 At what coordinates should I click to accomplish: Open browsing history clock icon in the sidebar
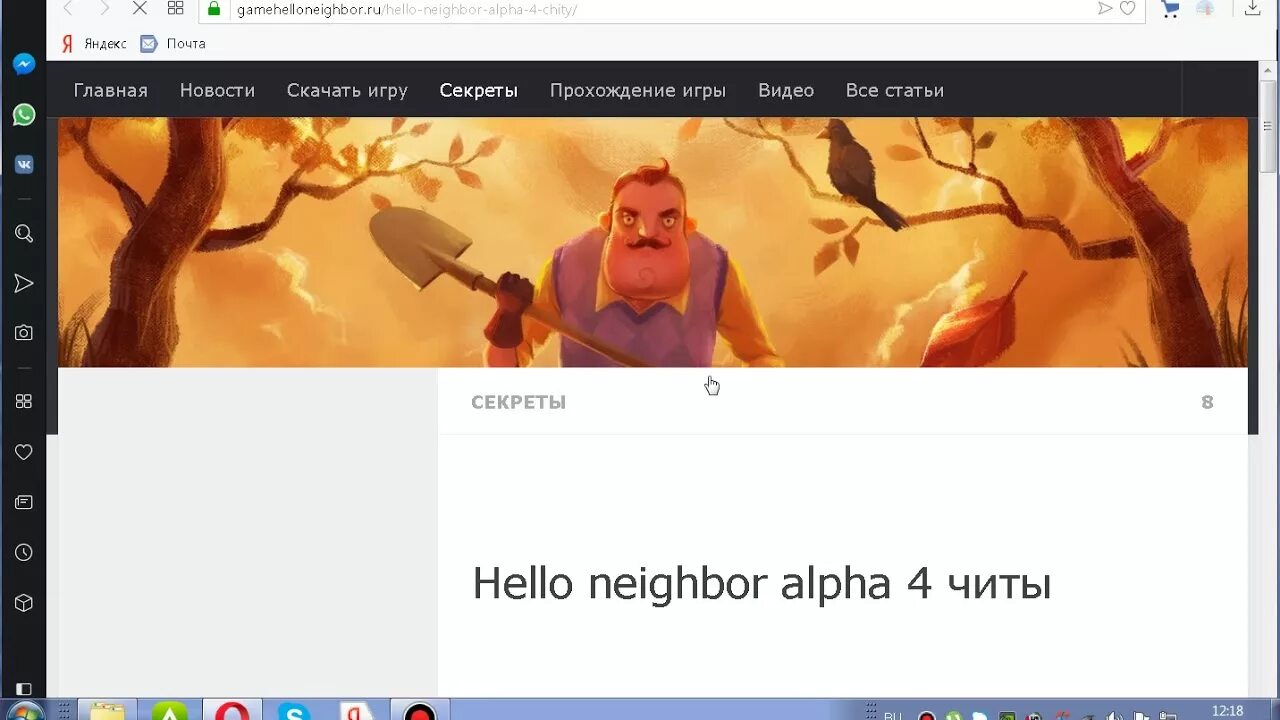tap(24, 552)
